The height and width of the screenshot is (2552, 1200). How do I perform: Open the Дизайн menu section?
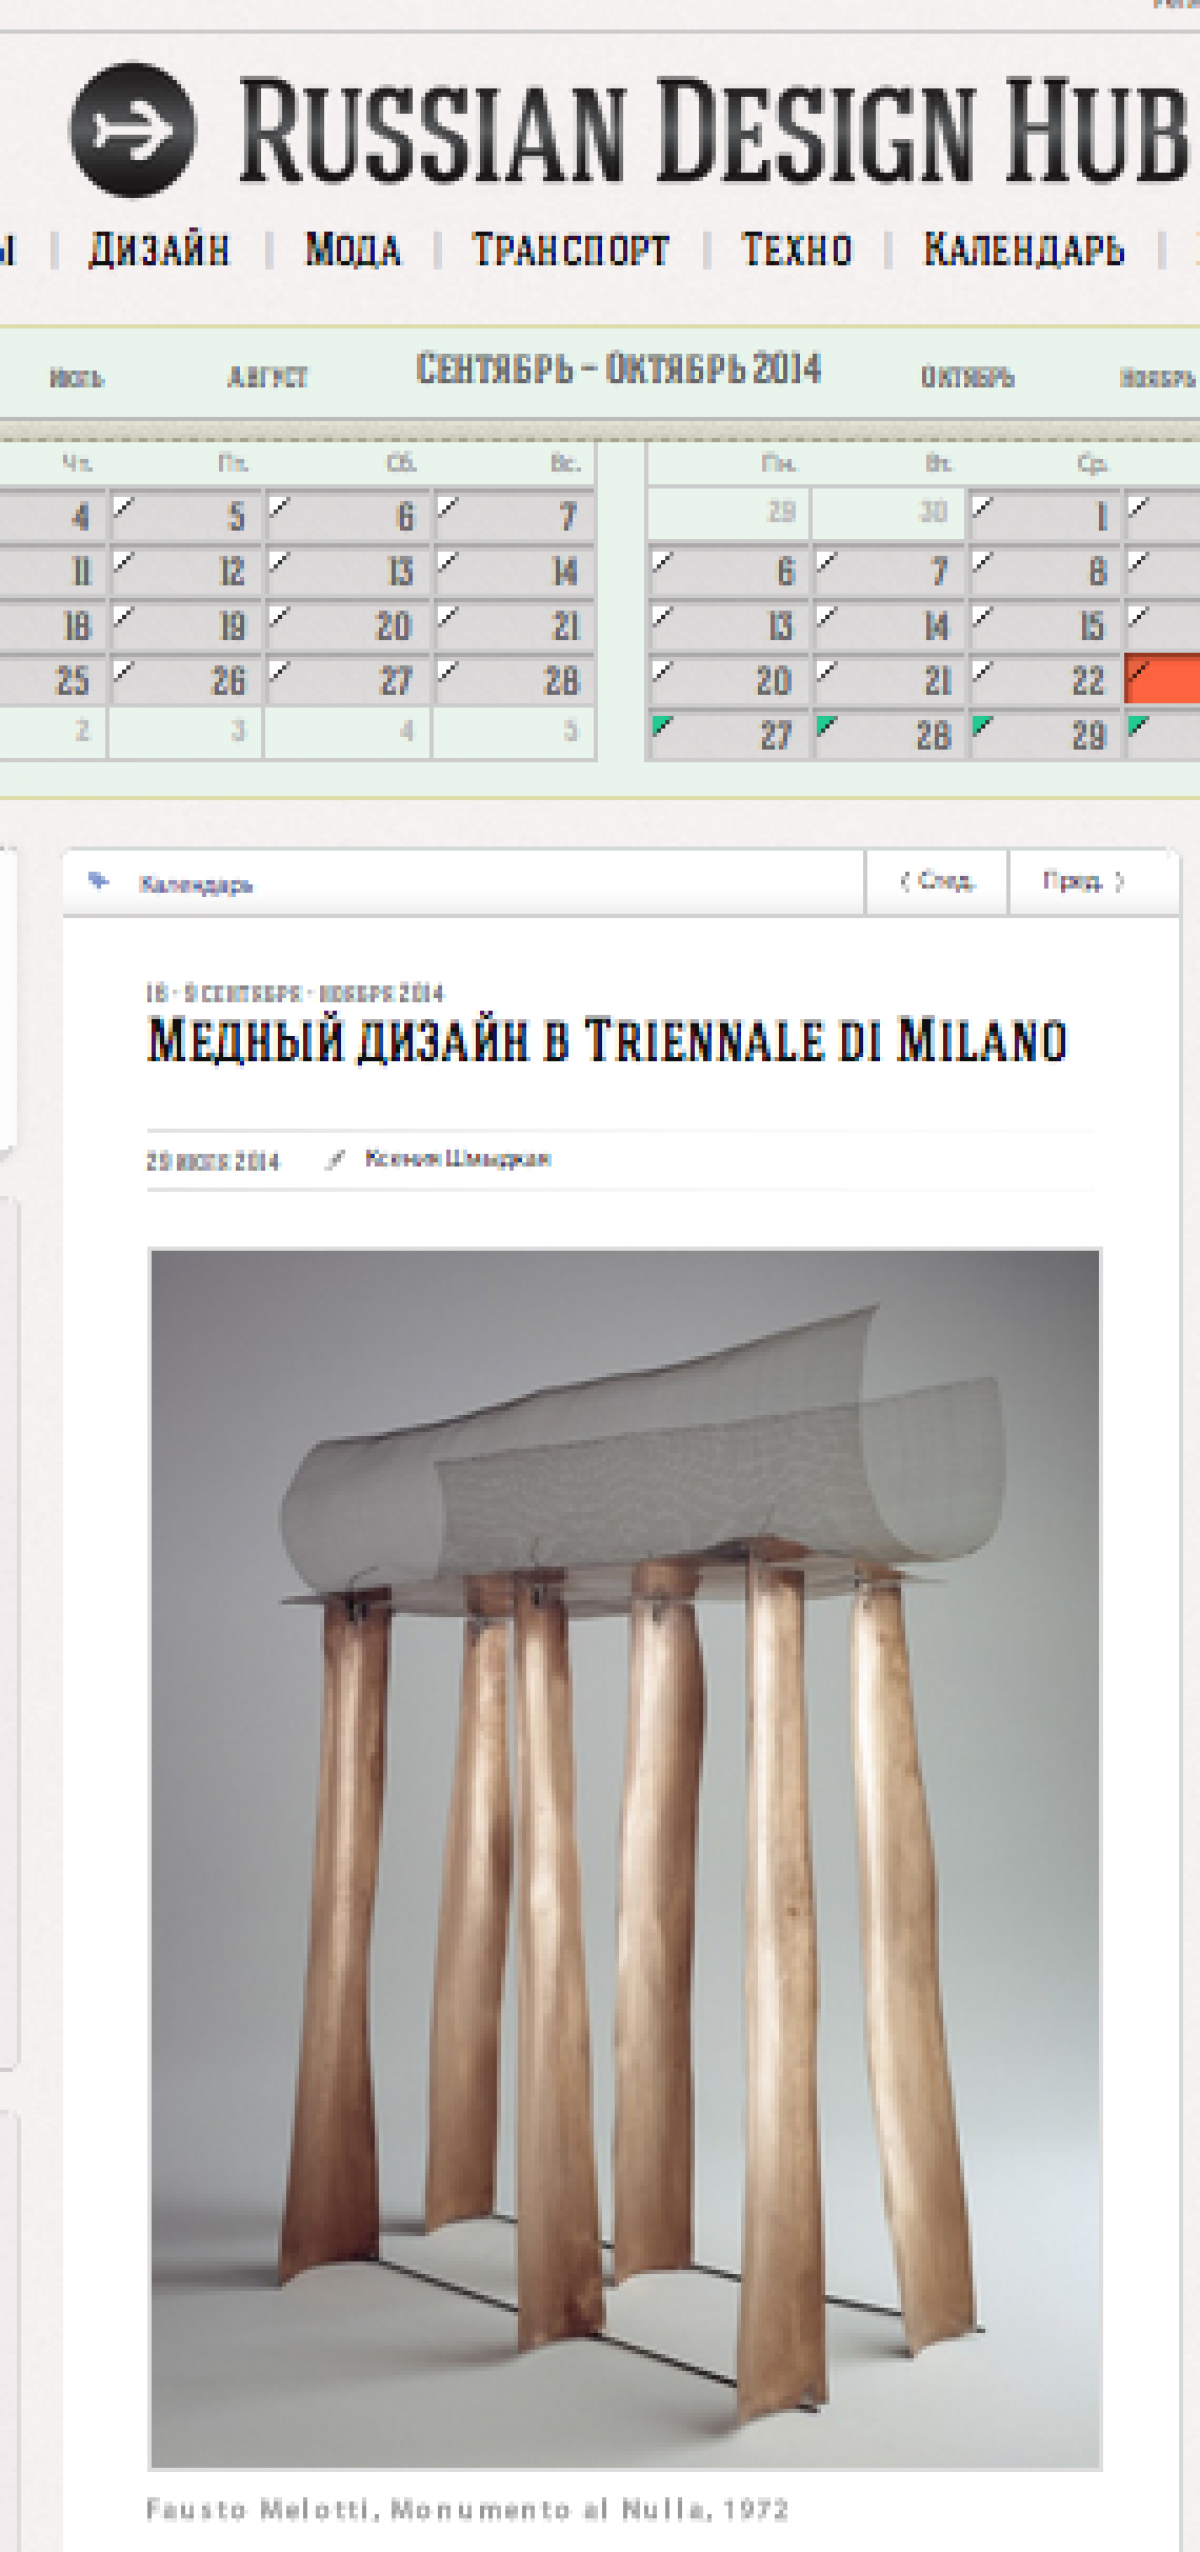point(159,249)
